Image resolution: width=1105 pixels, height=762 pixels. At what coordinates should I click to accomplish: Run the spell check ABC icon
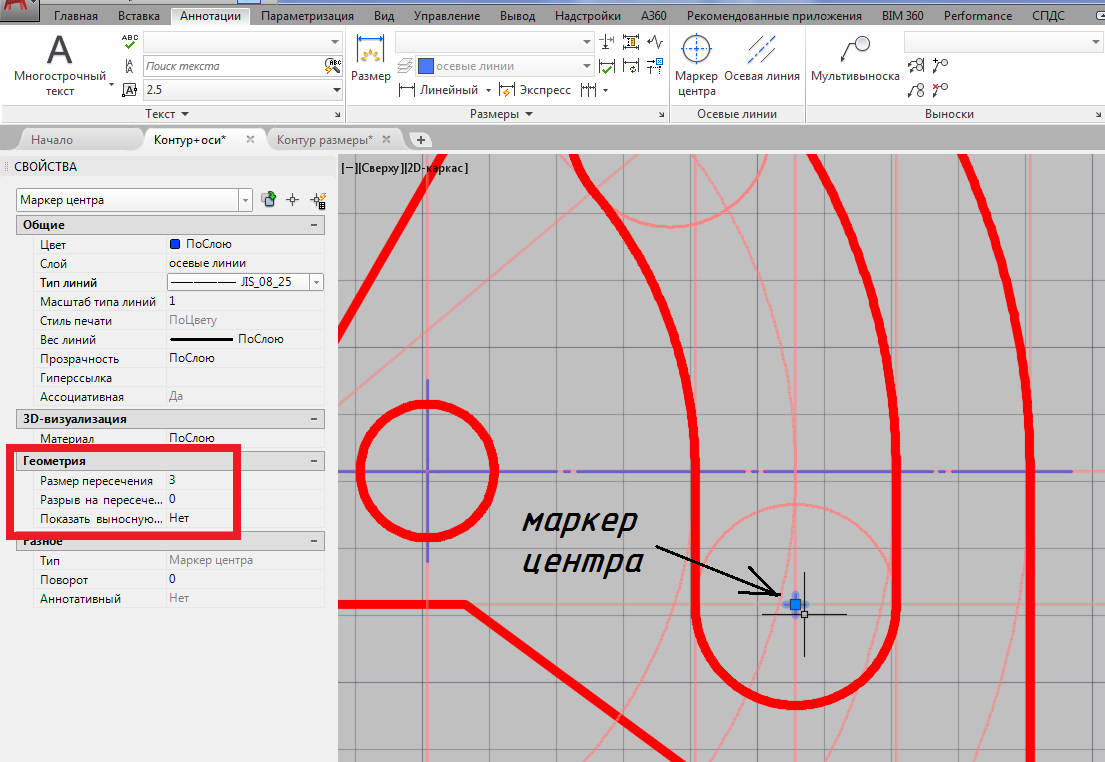coord(130,41)
